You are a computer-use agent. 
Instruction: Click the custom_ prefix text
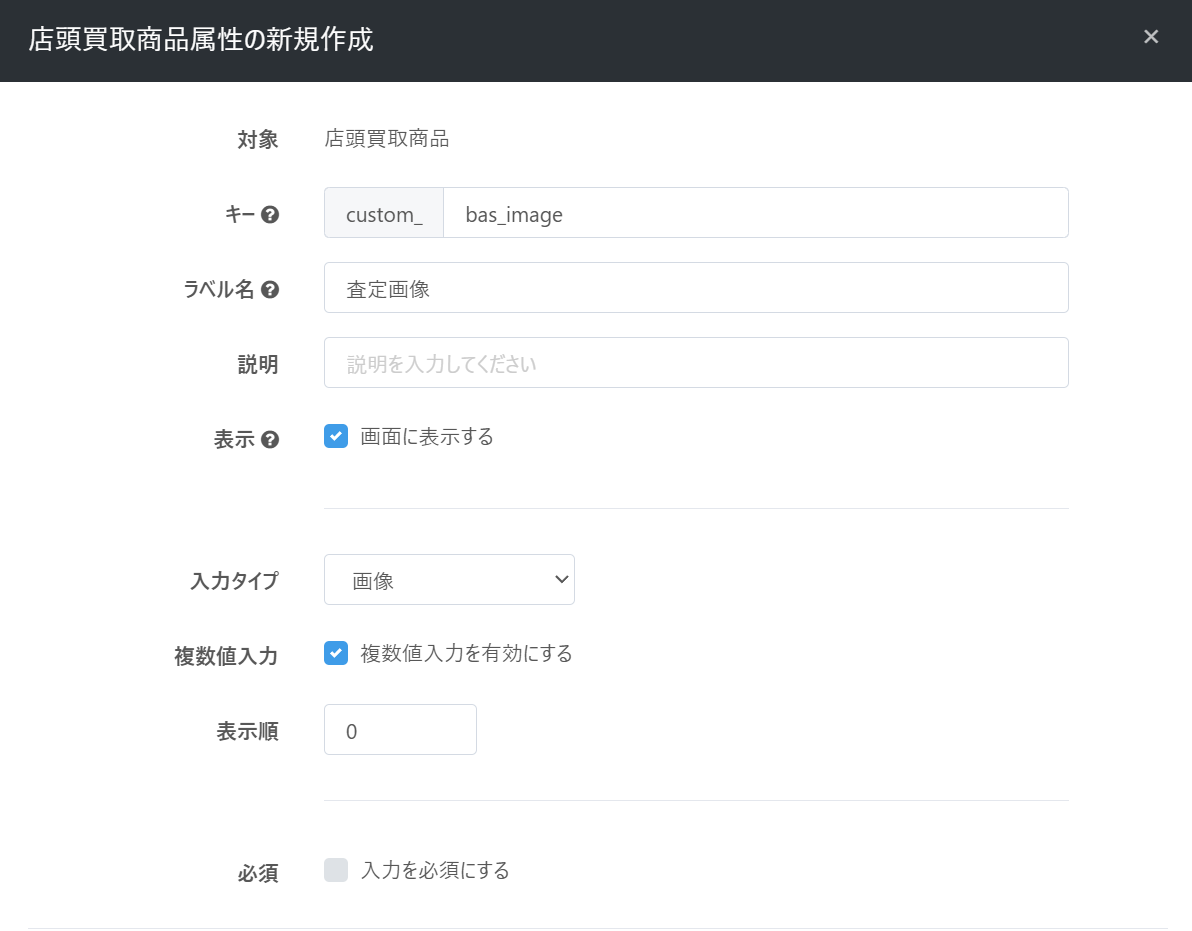point(384,215)
